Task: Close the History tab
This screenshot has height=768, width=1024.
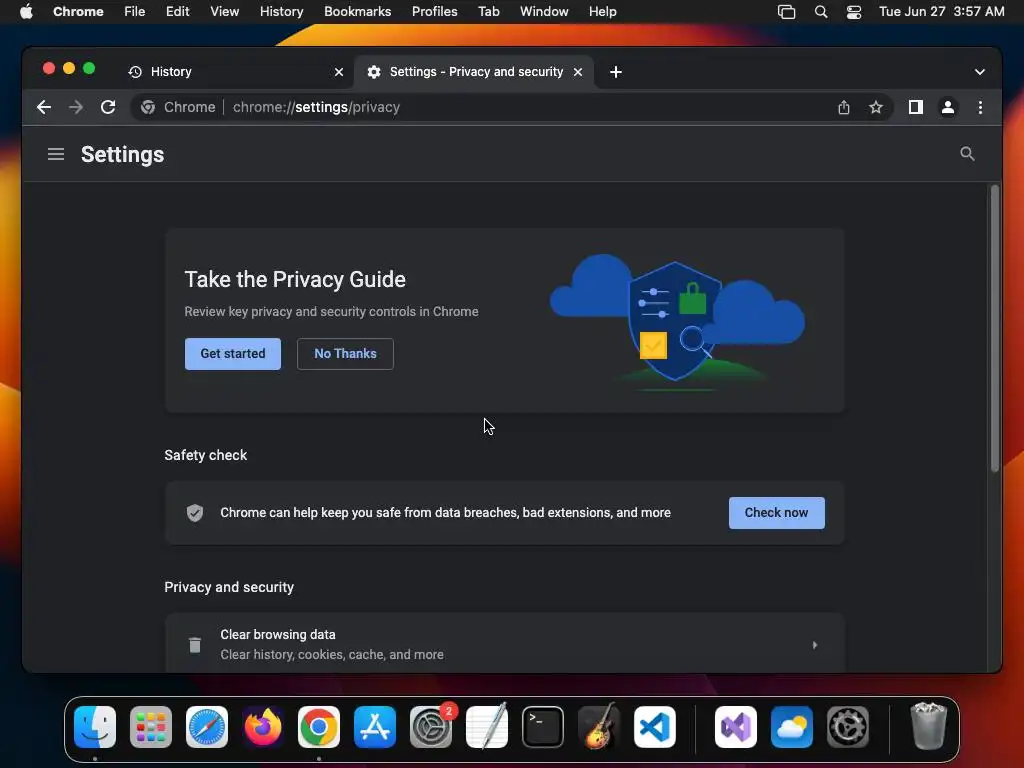Action: (338, 72)
